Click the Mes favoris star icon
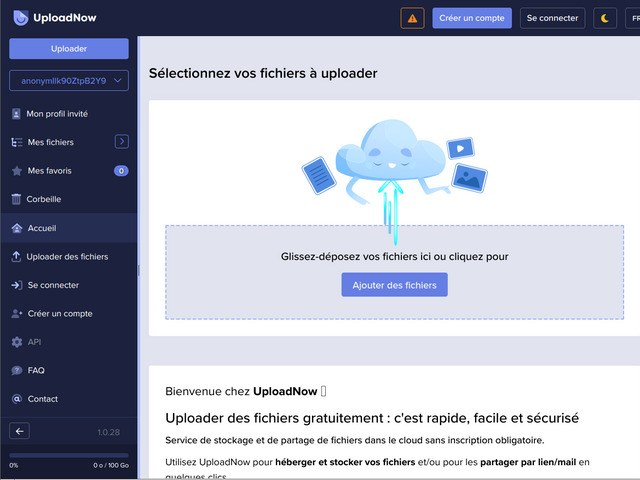This screenshot has height=480, width=640. point(17,171)
